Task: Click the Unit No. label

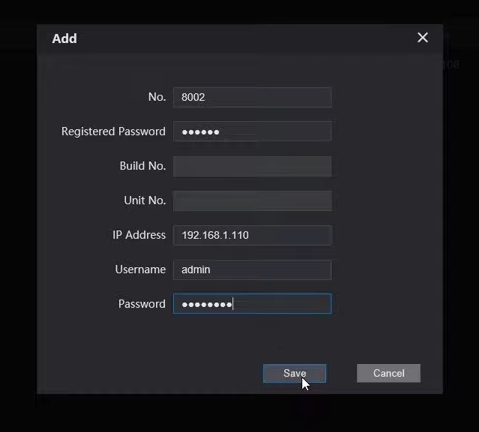Action: 145,200
